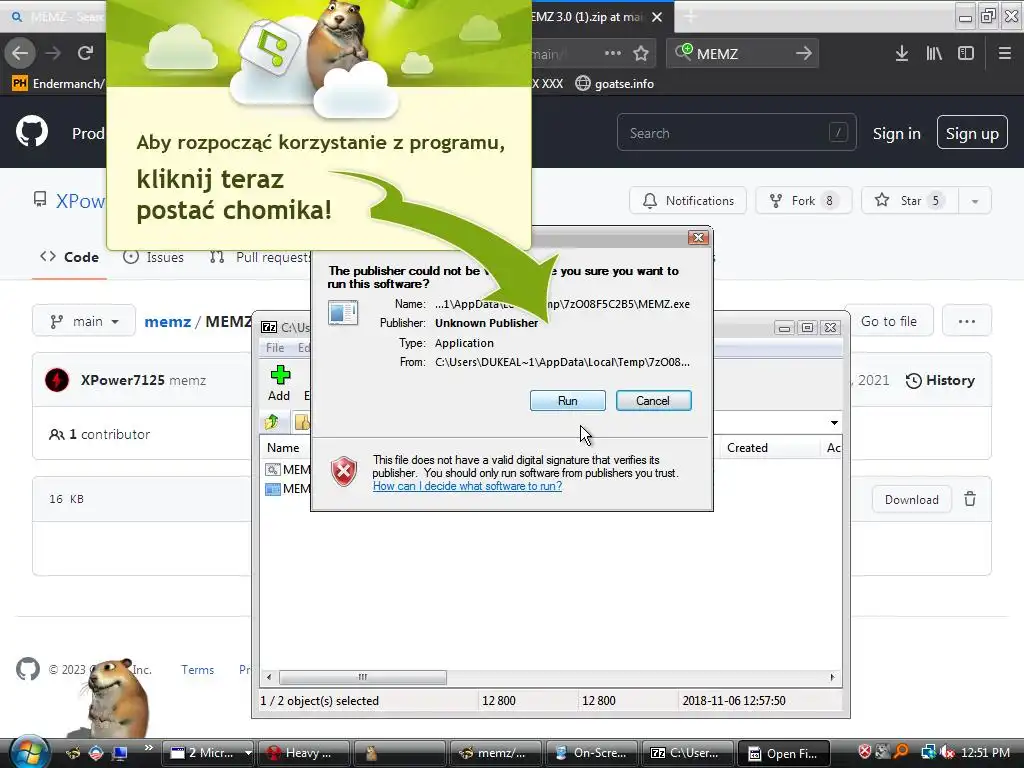
Task: Select the first MEM file row in 7-Zip
Action: click(287, 470)
